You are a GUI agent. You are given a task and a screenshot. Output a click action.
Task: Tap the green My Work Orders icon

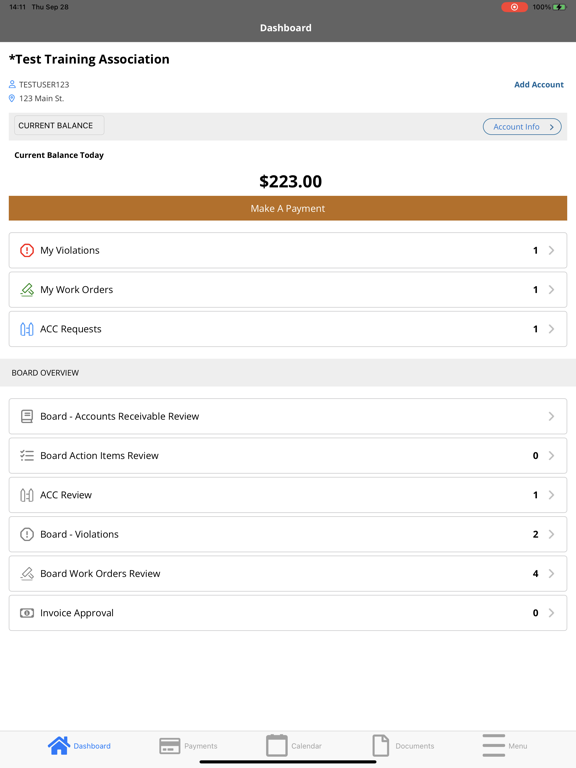pyautogui.click(x=27, y=290)
